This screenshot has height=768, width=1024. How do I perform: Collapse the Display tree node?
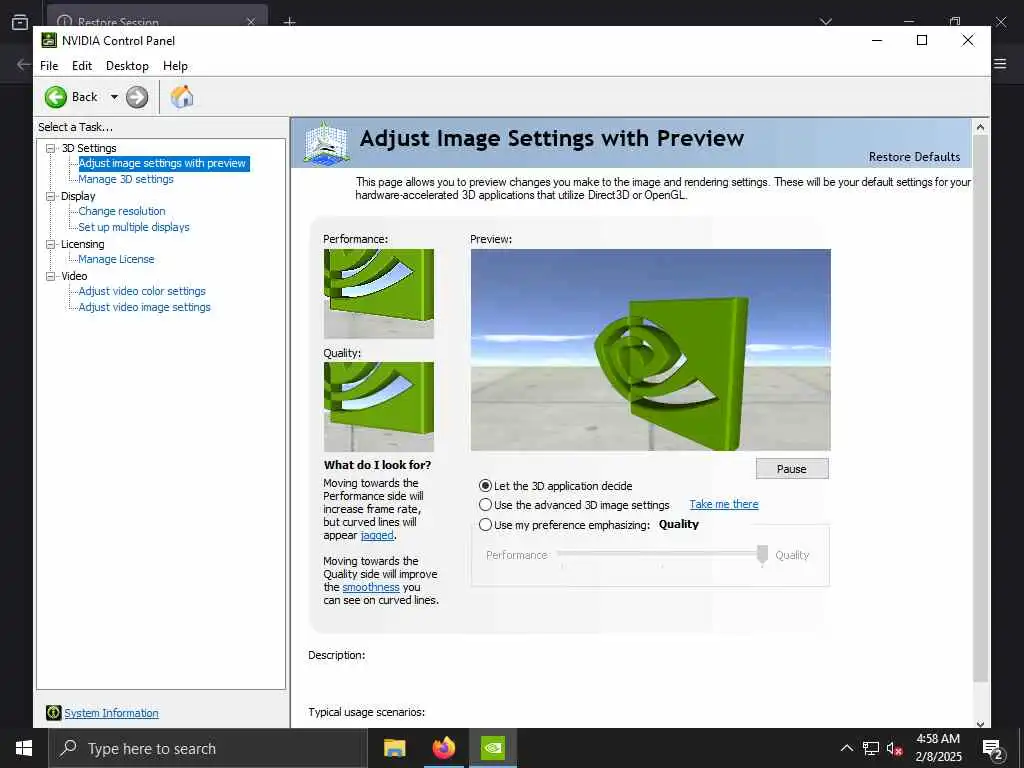50,196
